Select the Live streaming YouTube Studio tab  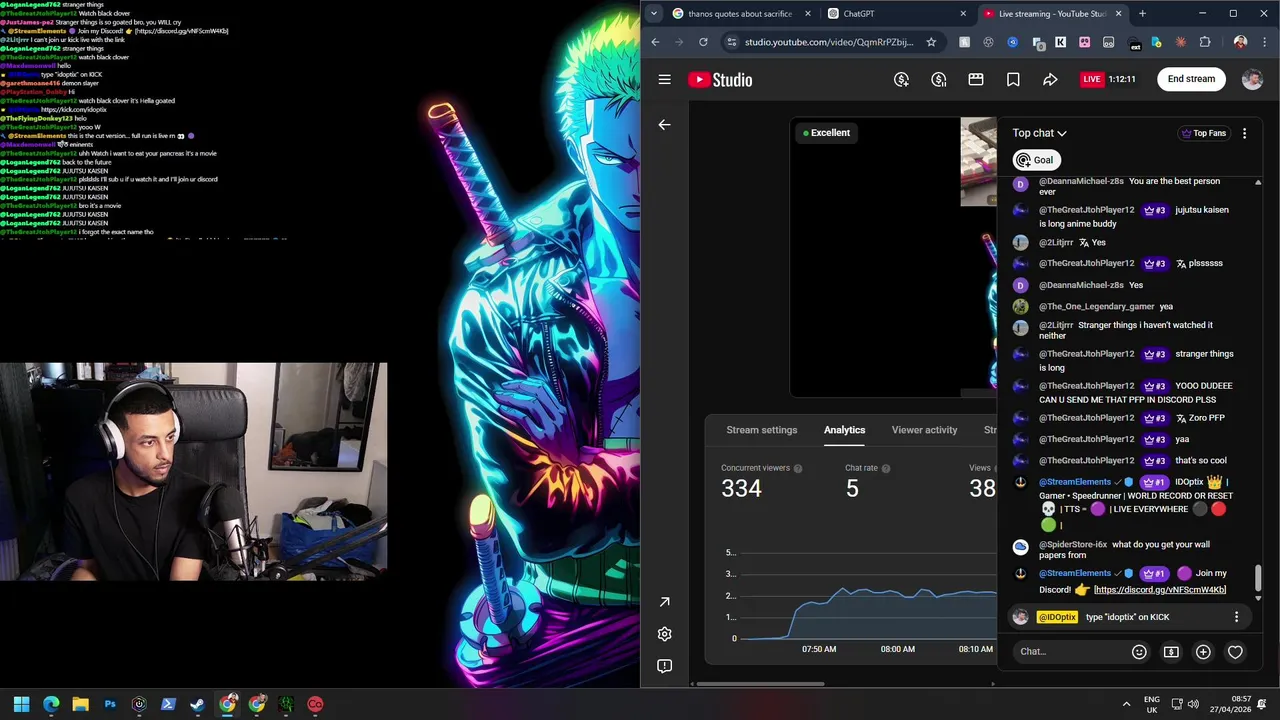coord(1052,14)
